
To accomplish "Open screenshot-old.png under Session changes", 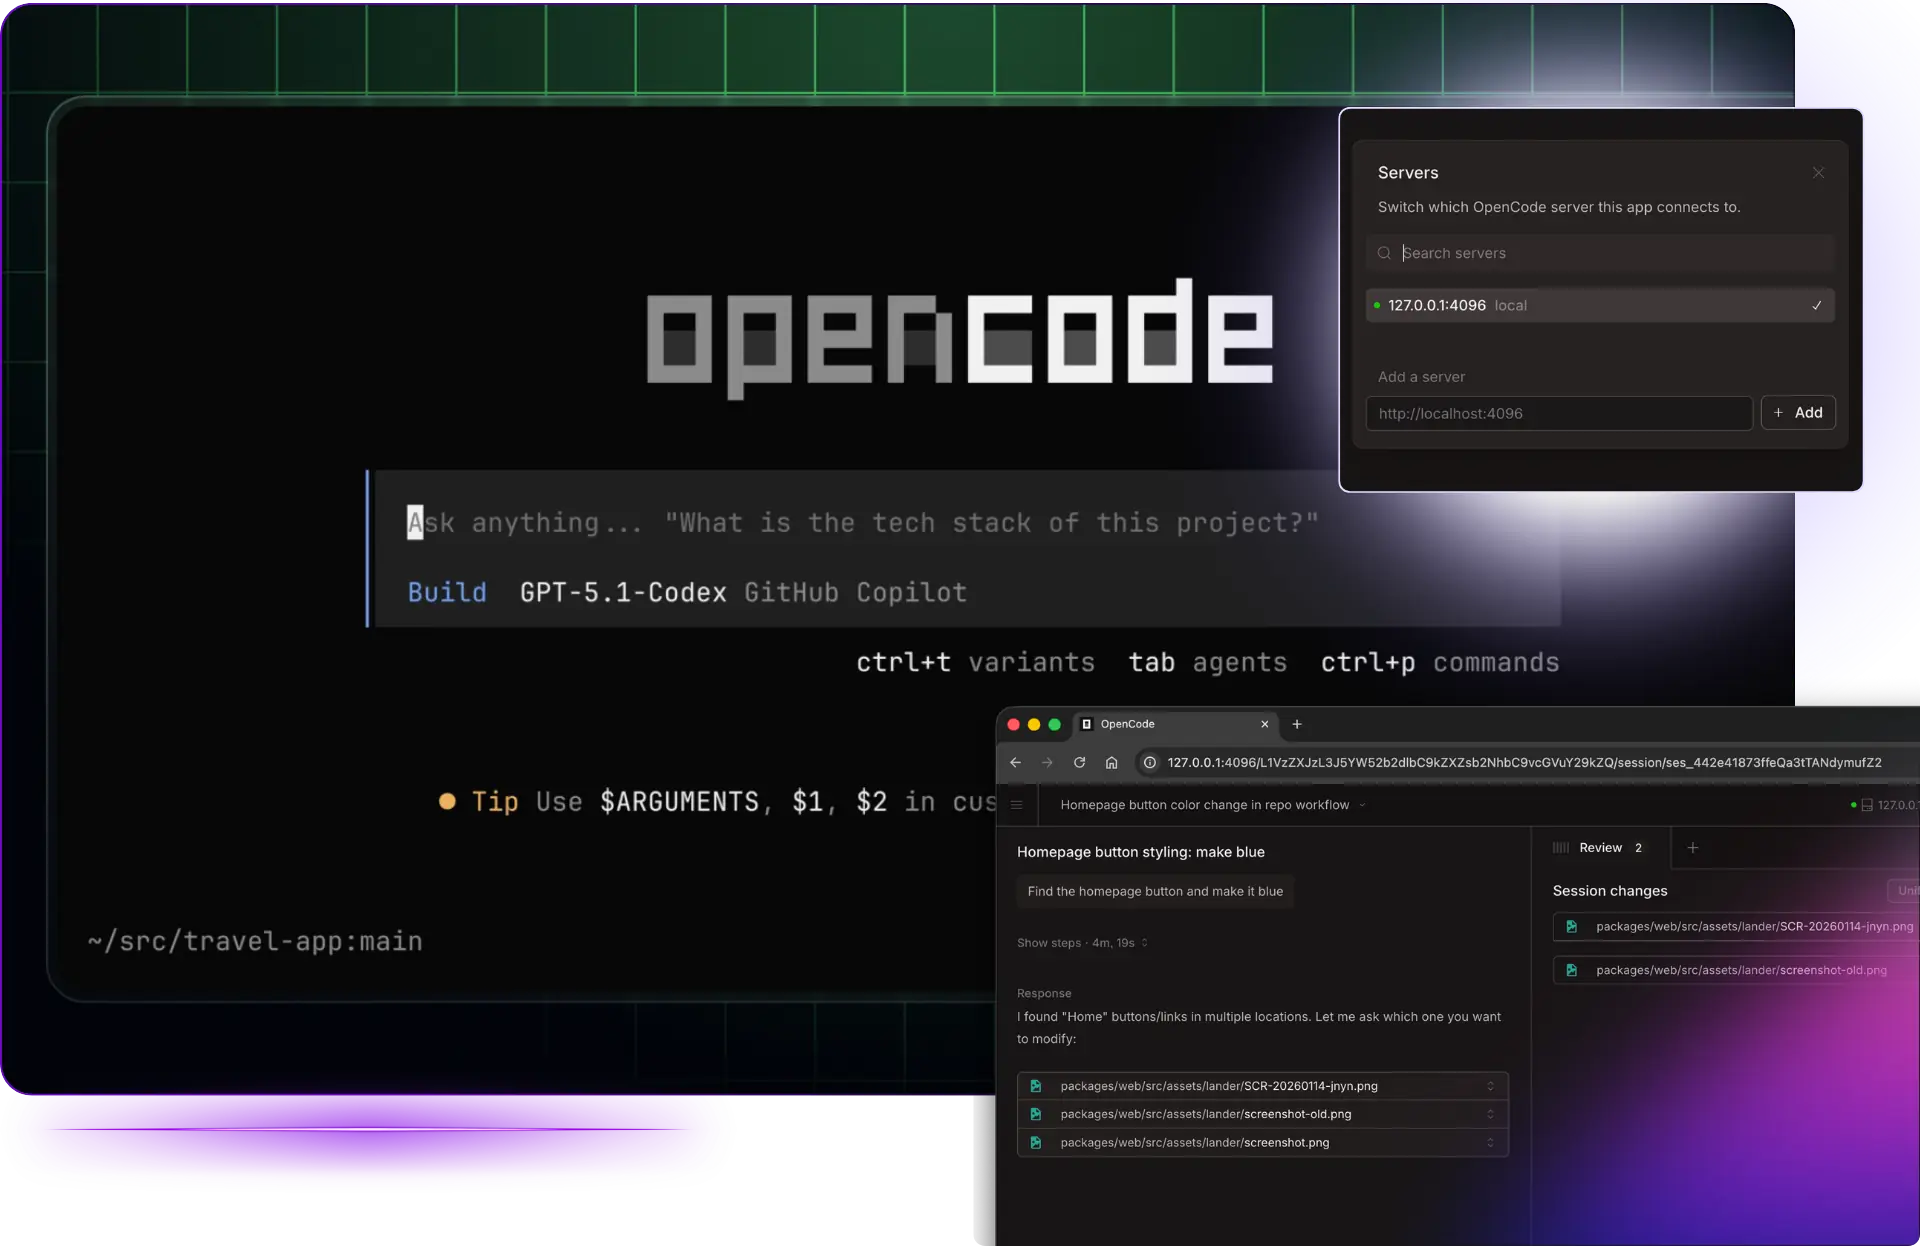I will (x=1735, y=970).
